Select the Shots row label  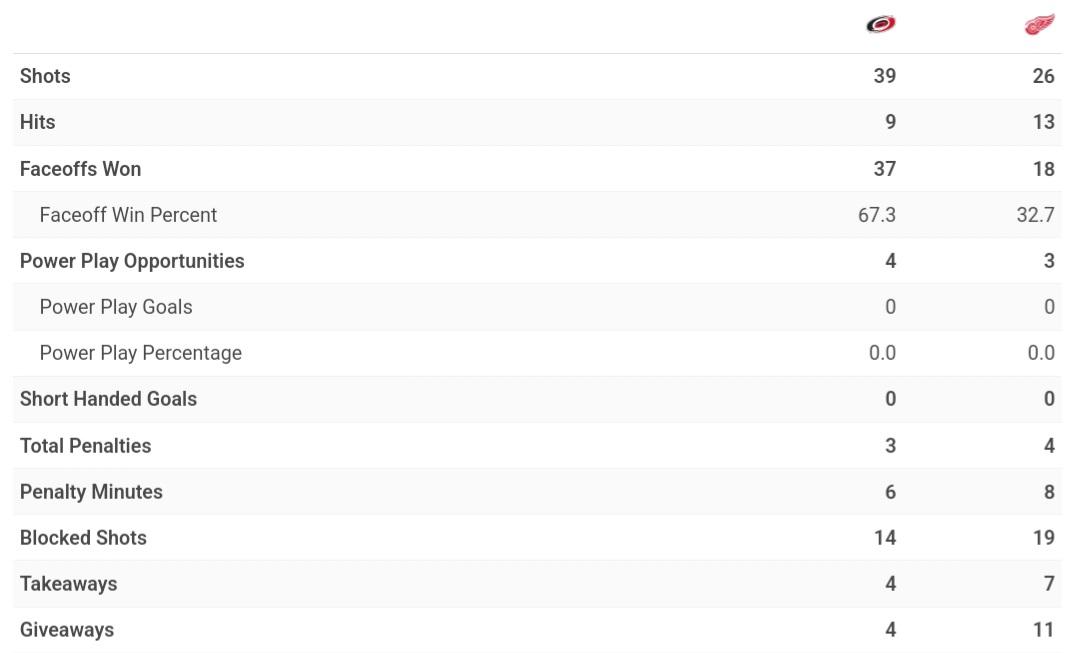tap(45, 76)
